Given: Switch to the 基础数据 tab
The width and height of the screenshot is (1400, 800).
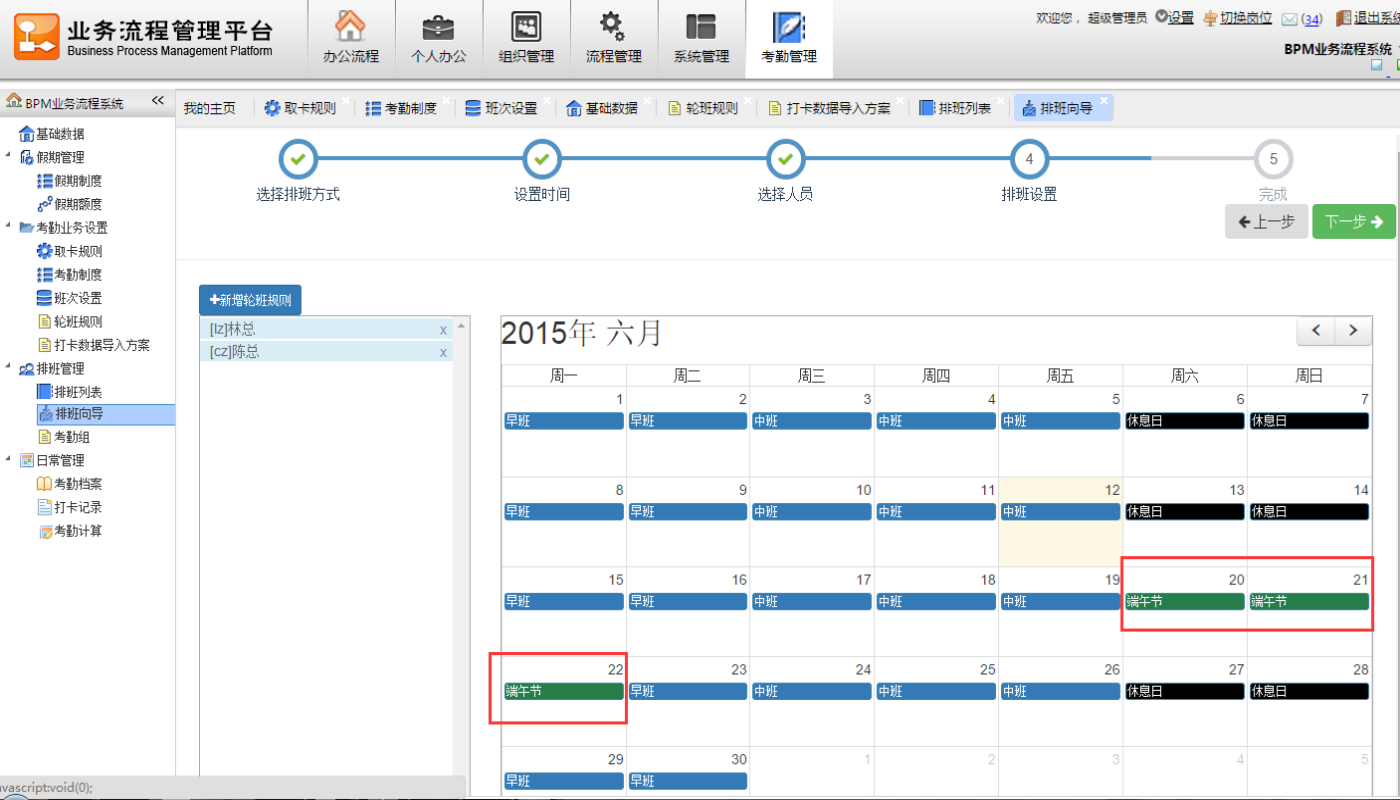Looking at the screenshot, I should (603, 108).
